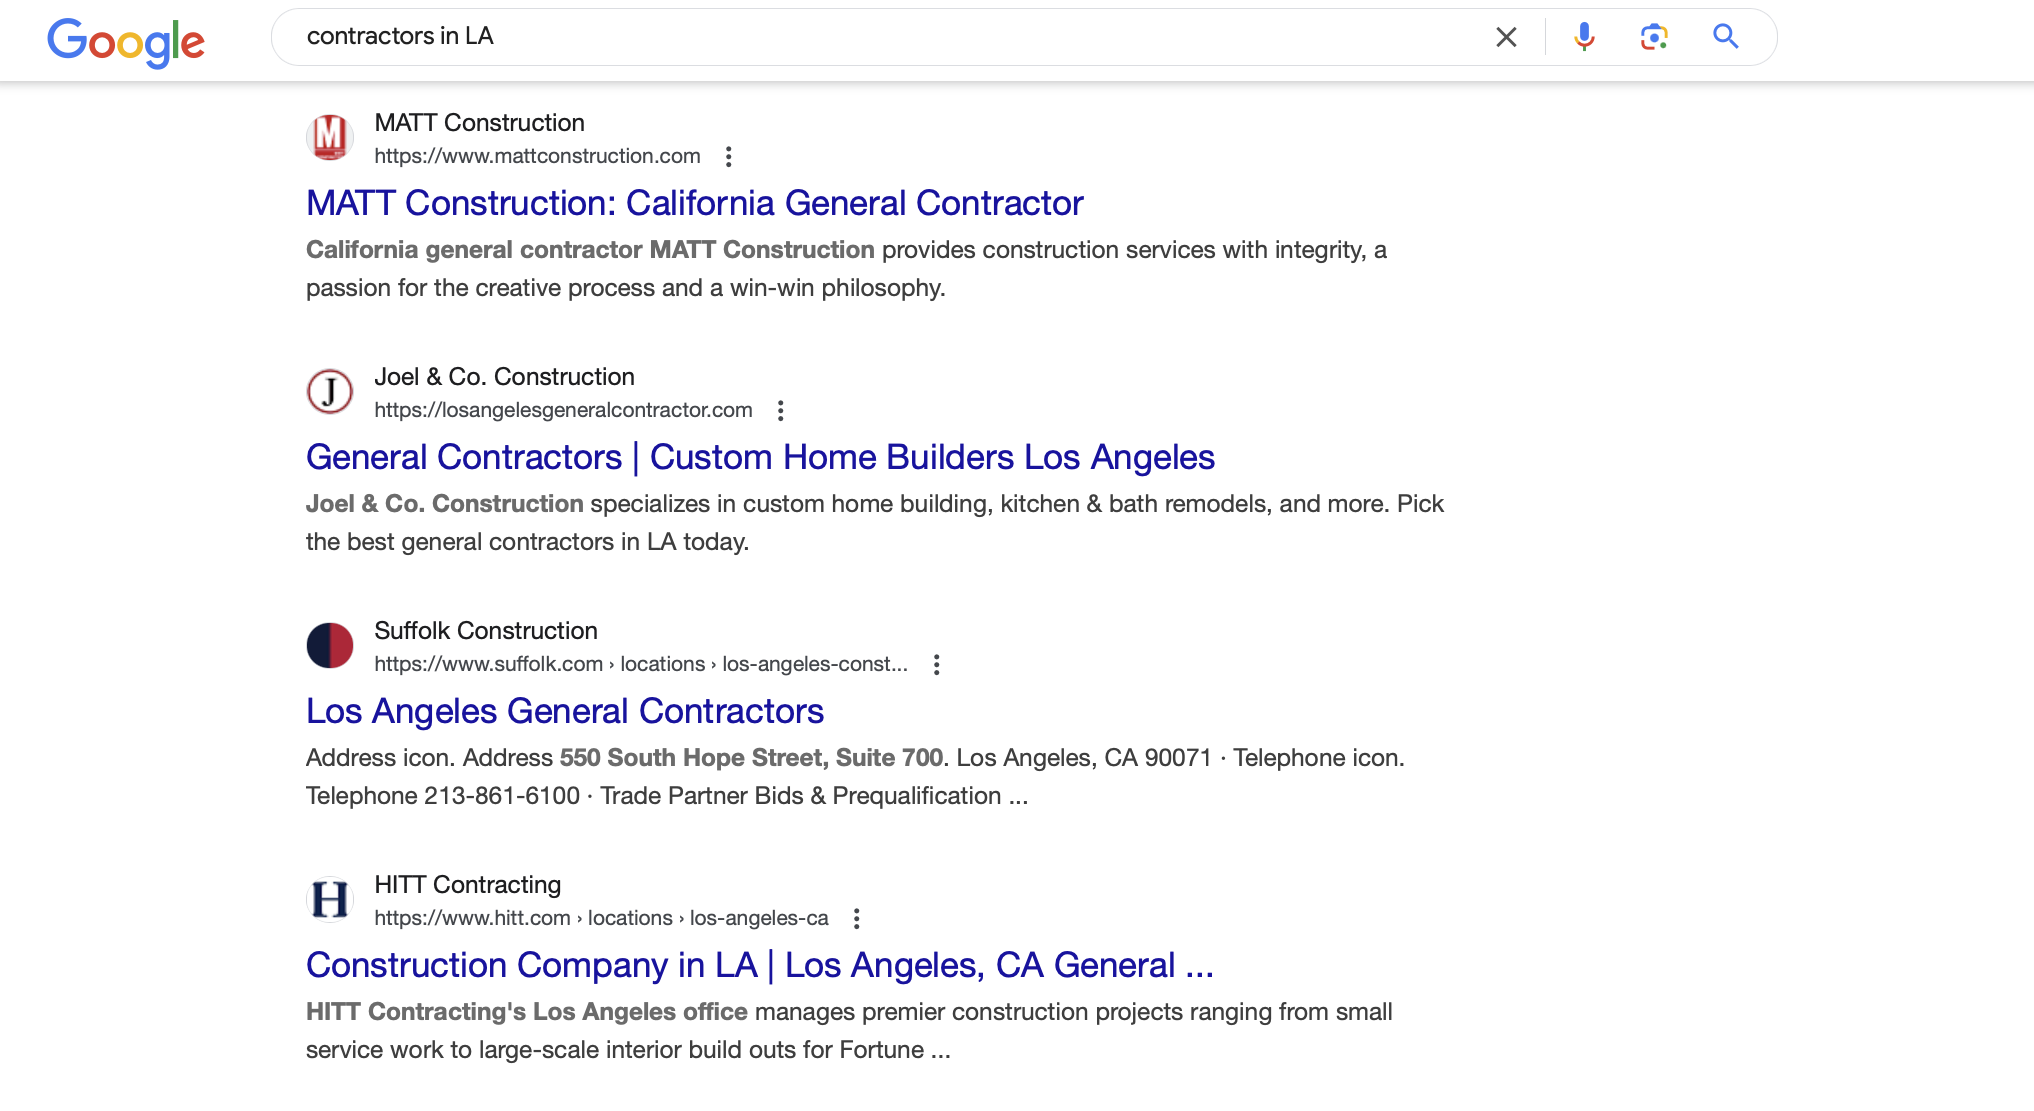Click the suffolk.com locations URL breadcrumb

641,664
